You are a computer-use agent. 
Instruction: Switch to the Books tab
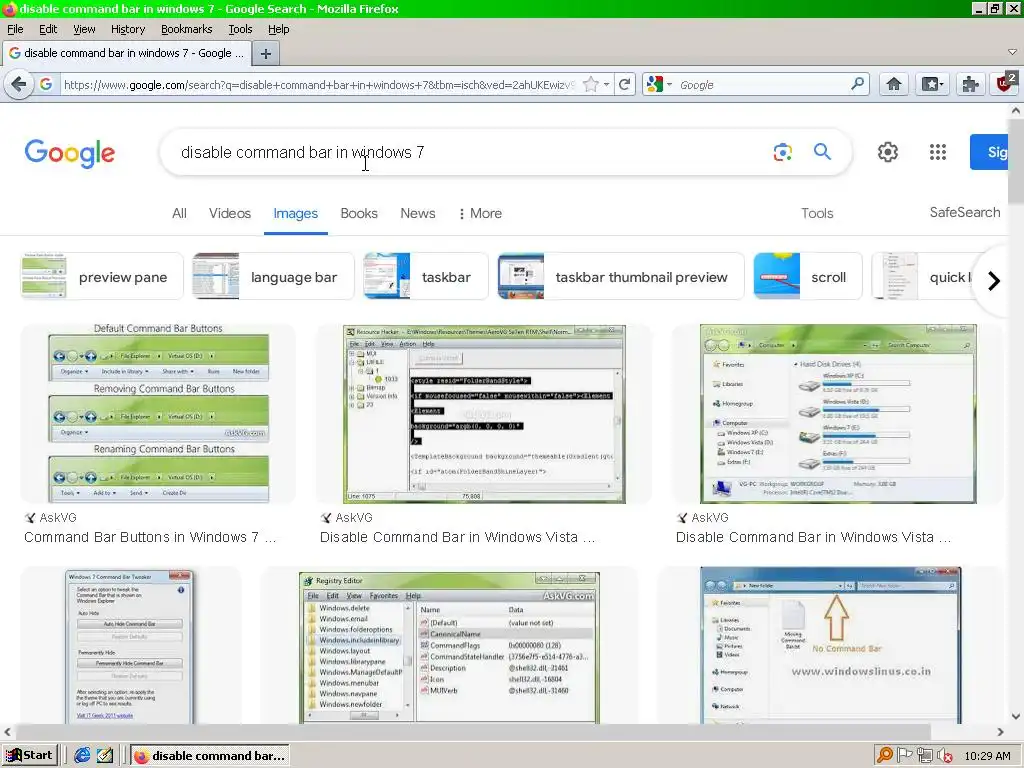coord(359,214)
